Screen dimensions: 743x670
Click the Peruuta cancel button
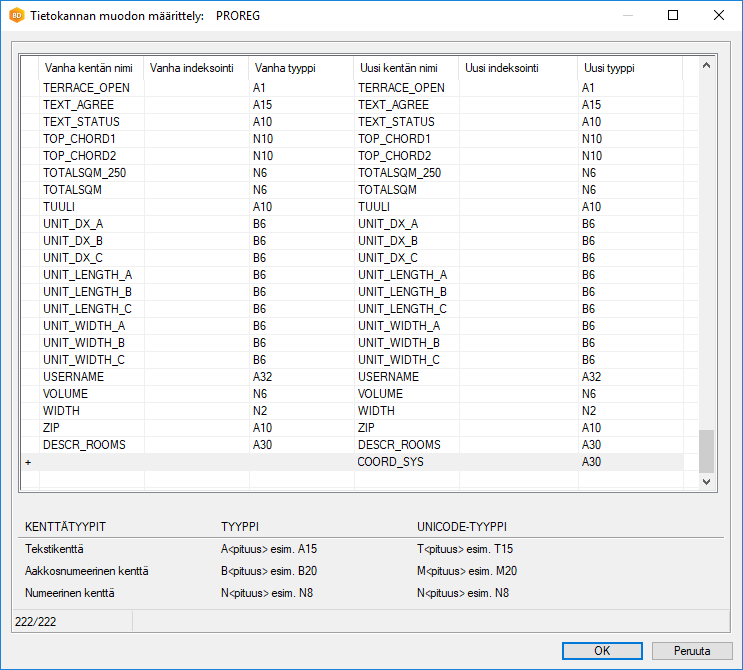pos(691,651)
